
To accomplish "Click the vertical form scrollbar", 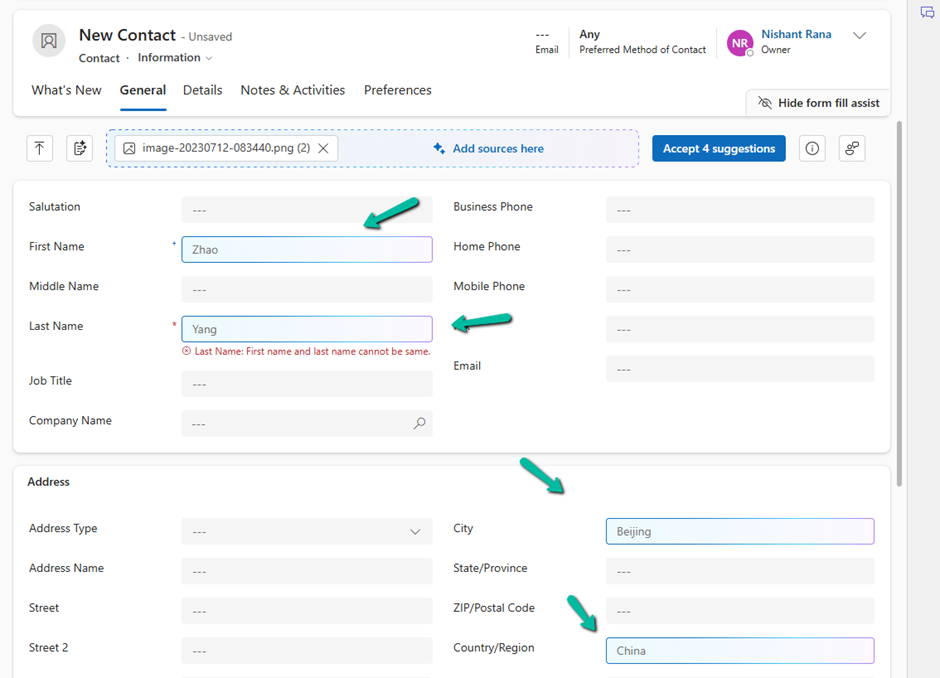I will (899, 304).
